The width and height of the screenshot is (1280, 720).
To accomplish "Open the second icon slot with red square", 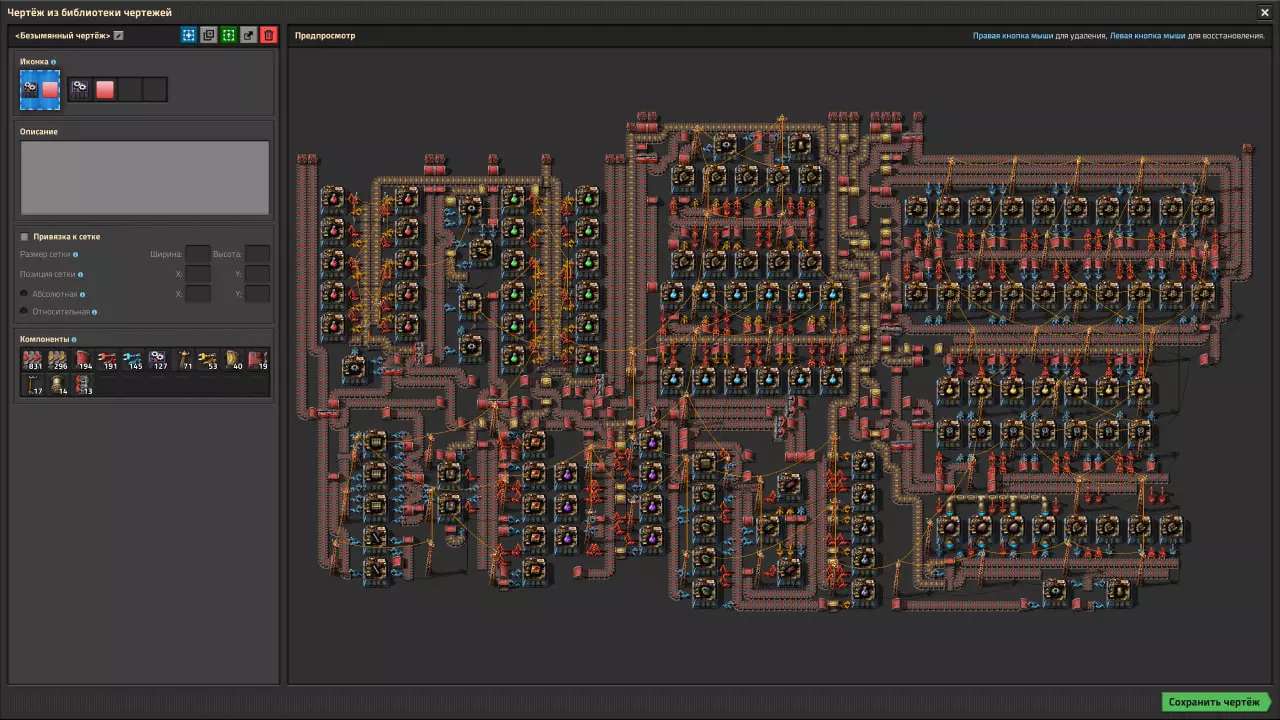I will coord(105,90).
